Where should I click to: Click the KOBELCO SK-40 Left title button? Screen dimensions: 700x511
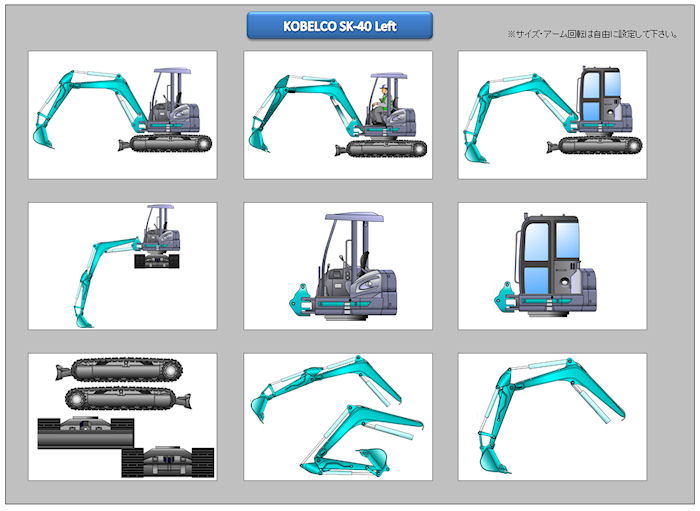[x=340, y=25]
